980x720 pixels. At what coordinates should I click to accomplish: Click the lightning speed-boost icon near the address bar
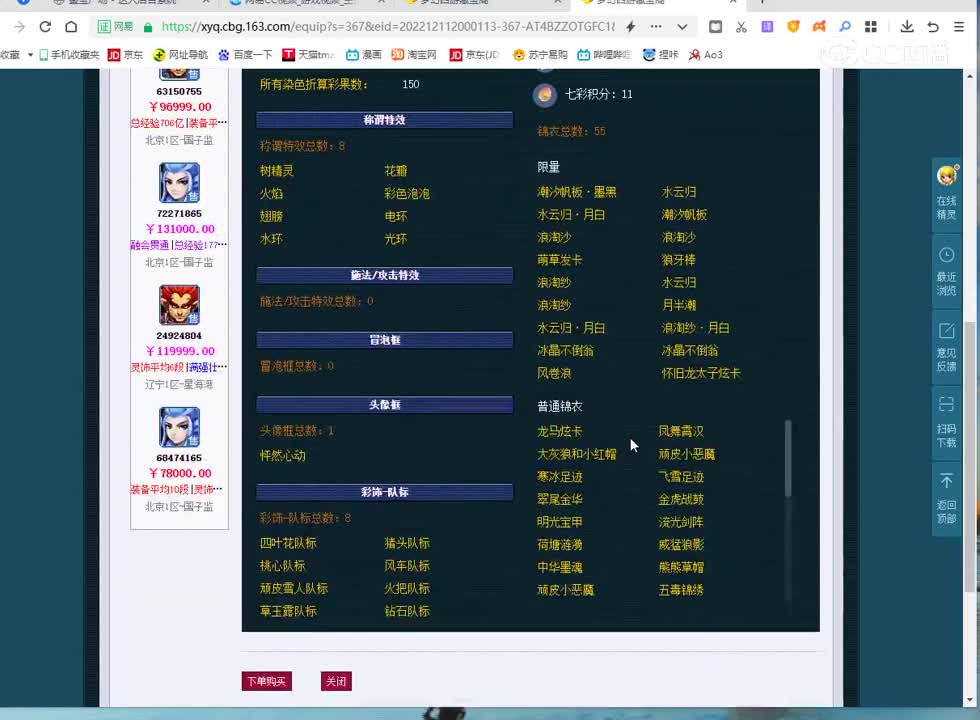[x=630, y=28]
